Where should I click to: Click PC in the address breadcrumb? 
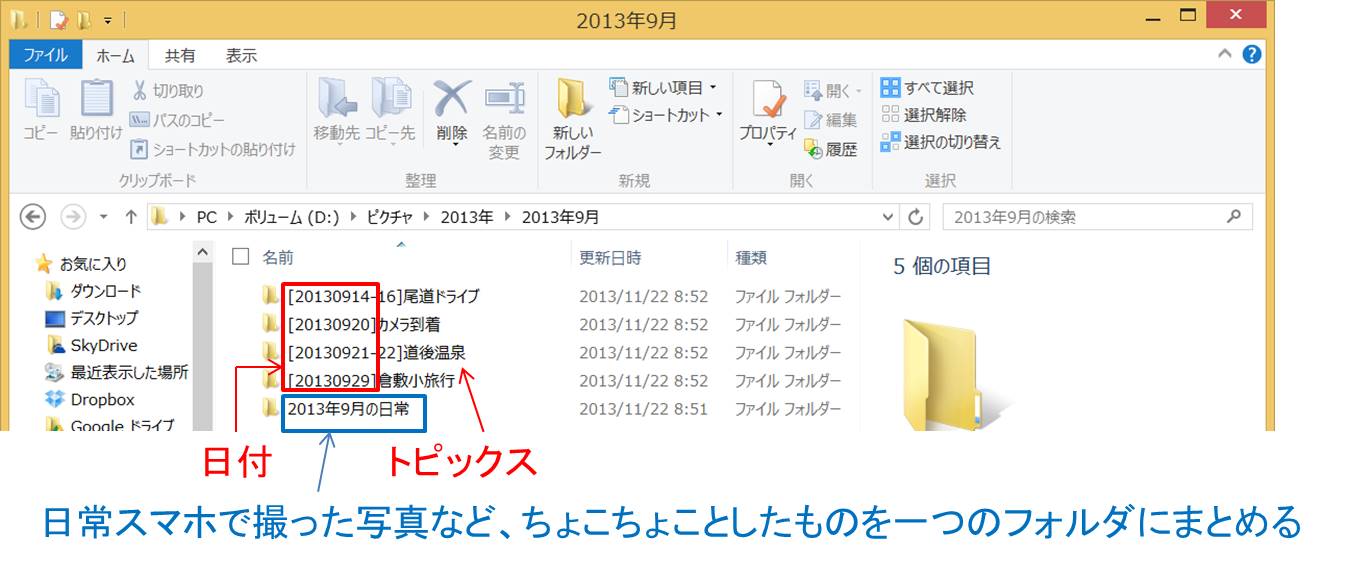click(207, 217)
